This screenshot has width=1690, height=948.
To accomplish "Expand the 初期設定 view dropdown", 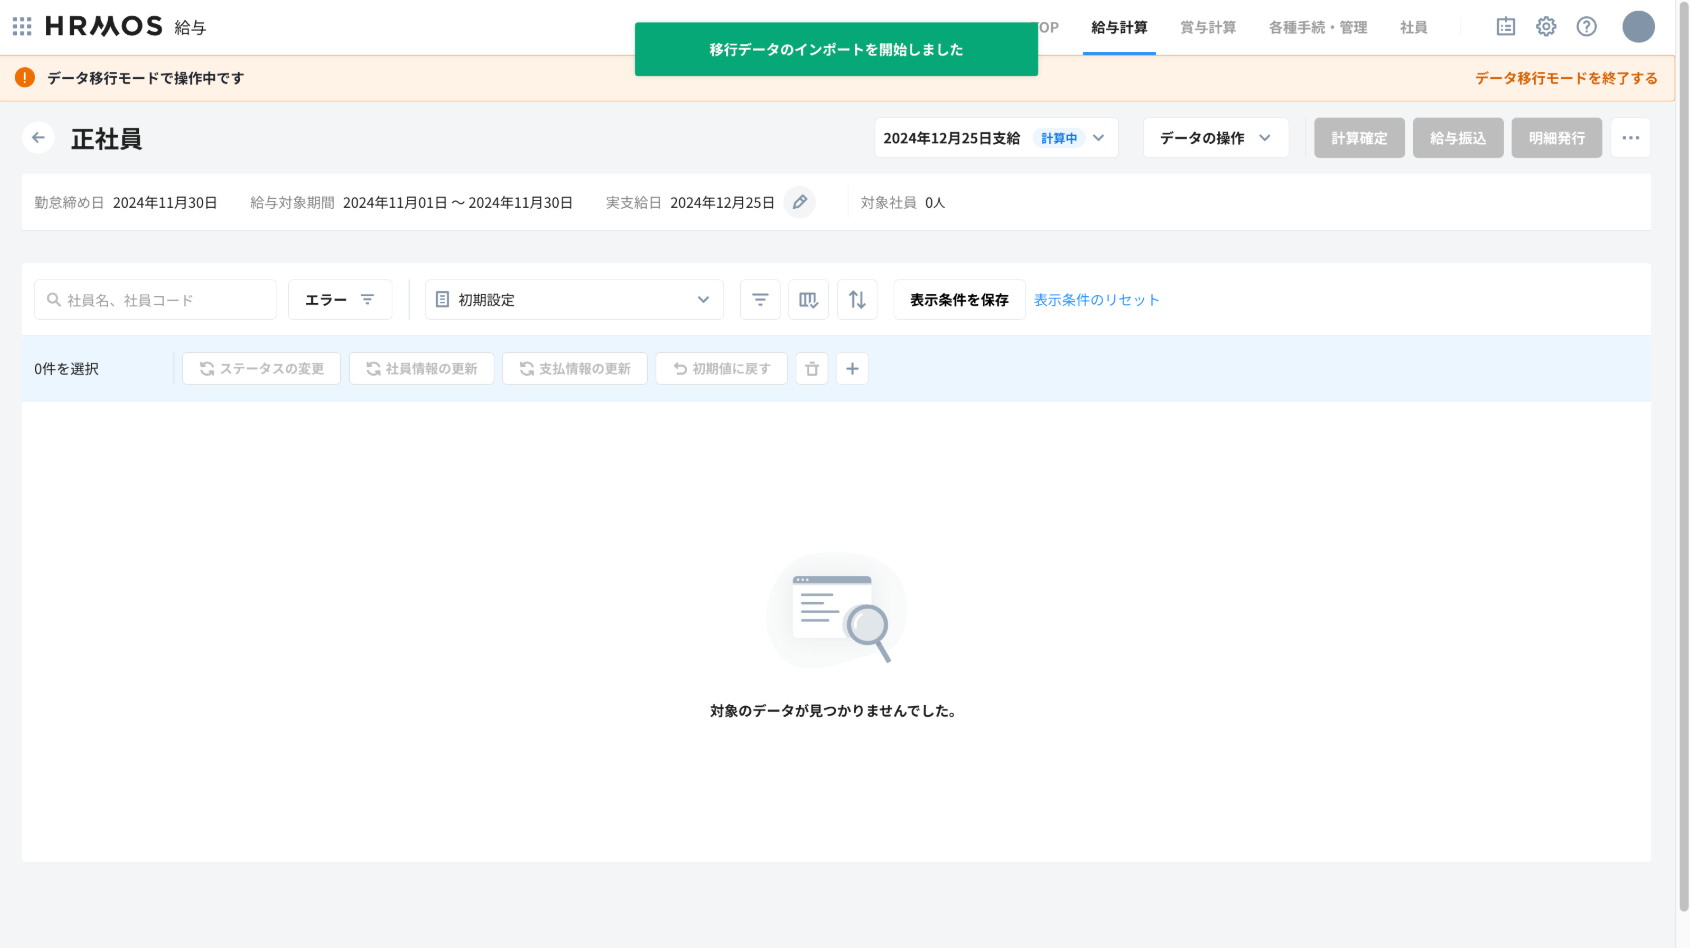I will pos(574,300).
